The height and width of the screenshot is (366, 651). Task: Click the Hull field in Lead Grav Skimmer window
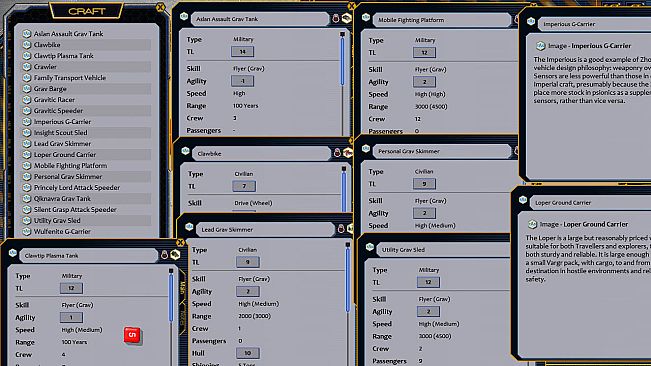pos(248,353)
